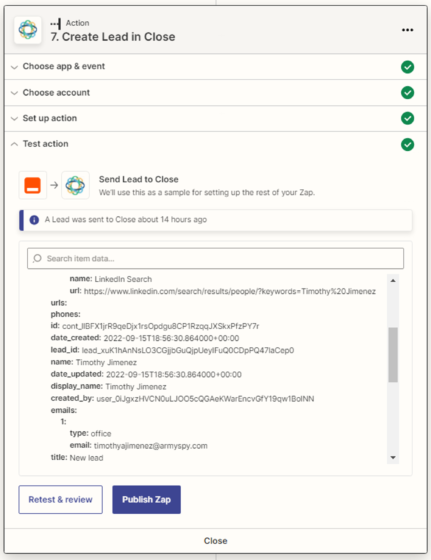Open the three-dot step options menu
Viewport: 431px width, 560px height.
coord(407,30)
